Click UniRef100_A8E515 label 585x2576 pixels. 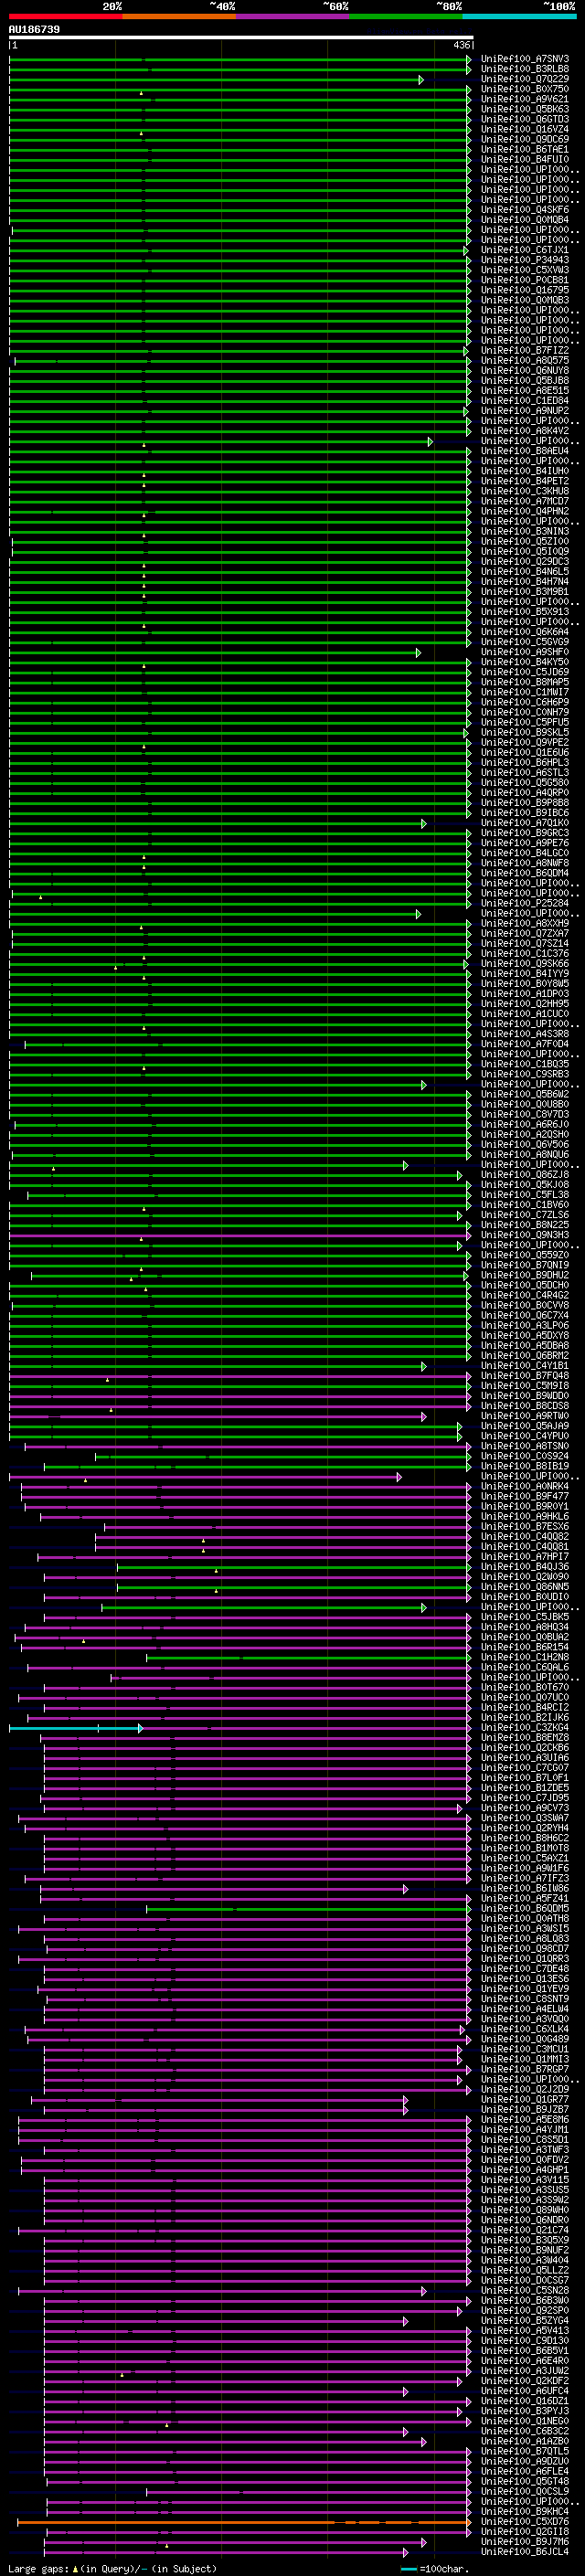(x=525, y=391)
